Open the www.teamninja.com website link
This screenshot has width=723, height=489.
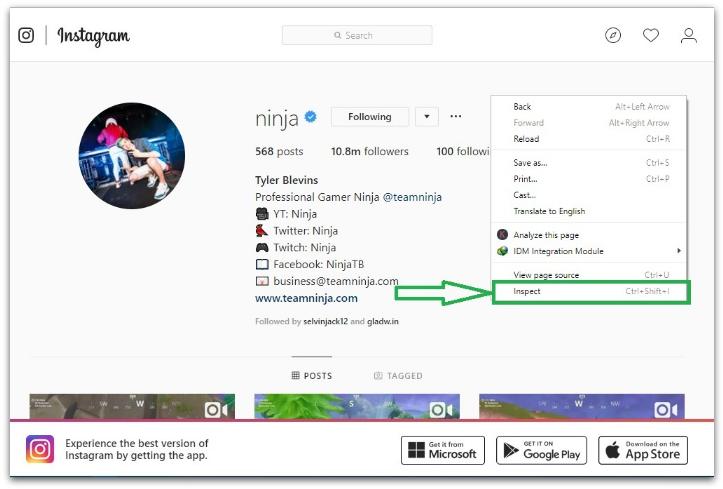click(306, 298)
